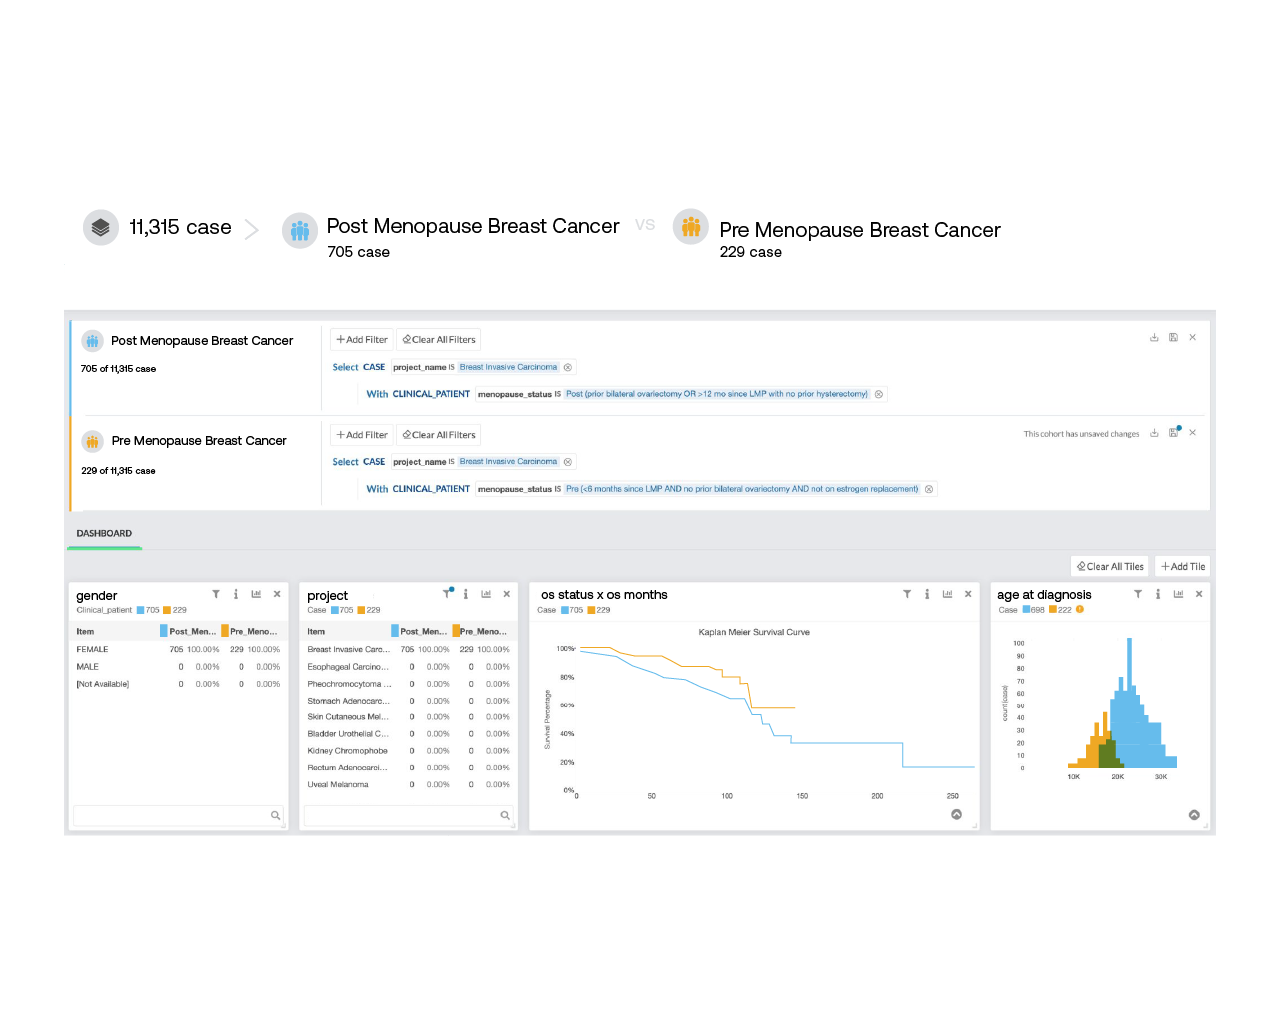Open filter on the project tile
Viewport: 1280px width, 1024px height.
coord(447,594)
